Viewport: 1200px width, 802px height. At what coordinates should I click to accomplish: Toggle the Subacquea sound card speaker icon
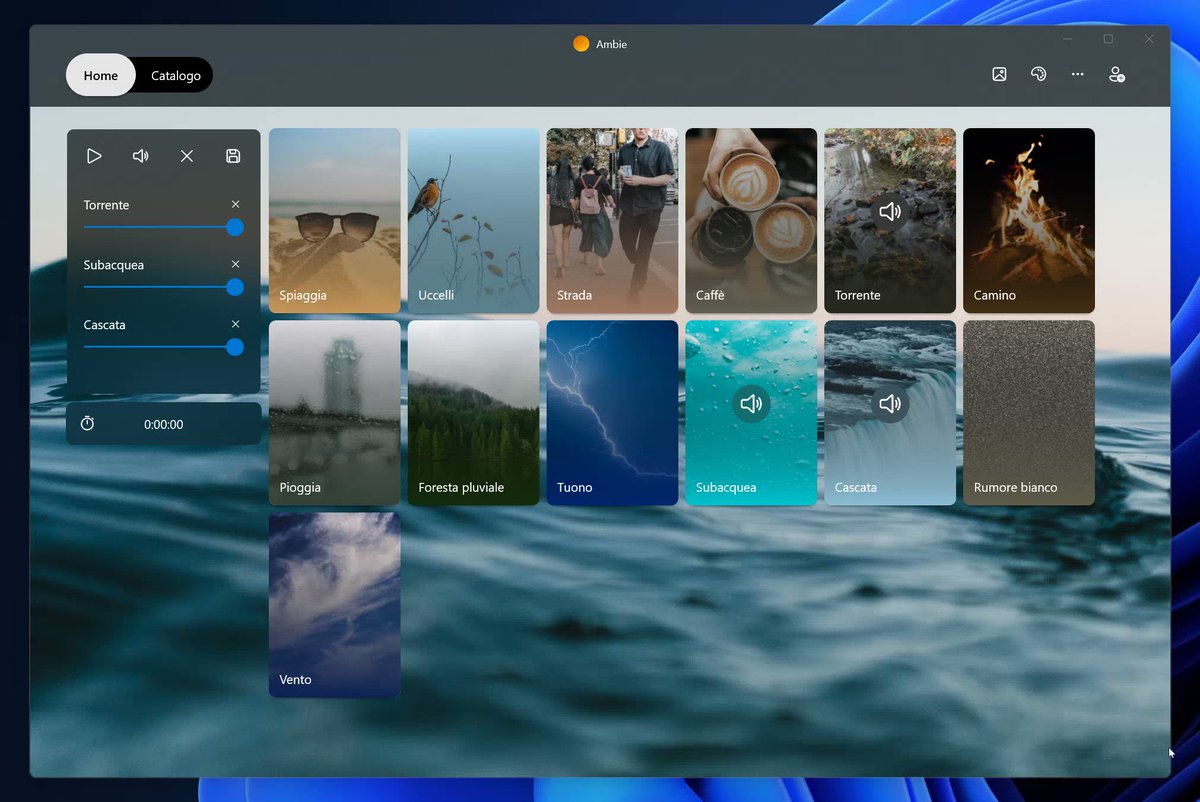(x=751, y=403)
